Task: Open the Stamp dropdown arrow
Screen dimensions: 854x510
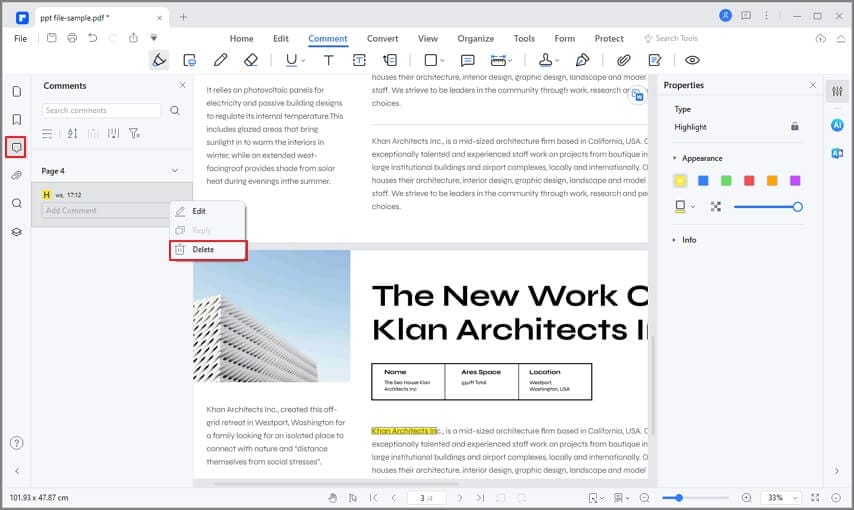Action: pyautogui.click(x=557, y=60)
